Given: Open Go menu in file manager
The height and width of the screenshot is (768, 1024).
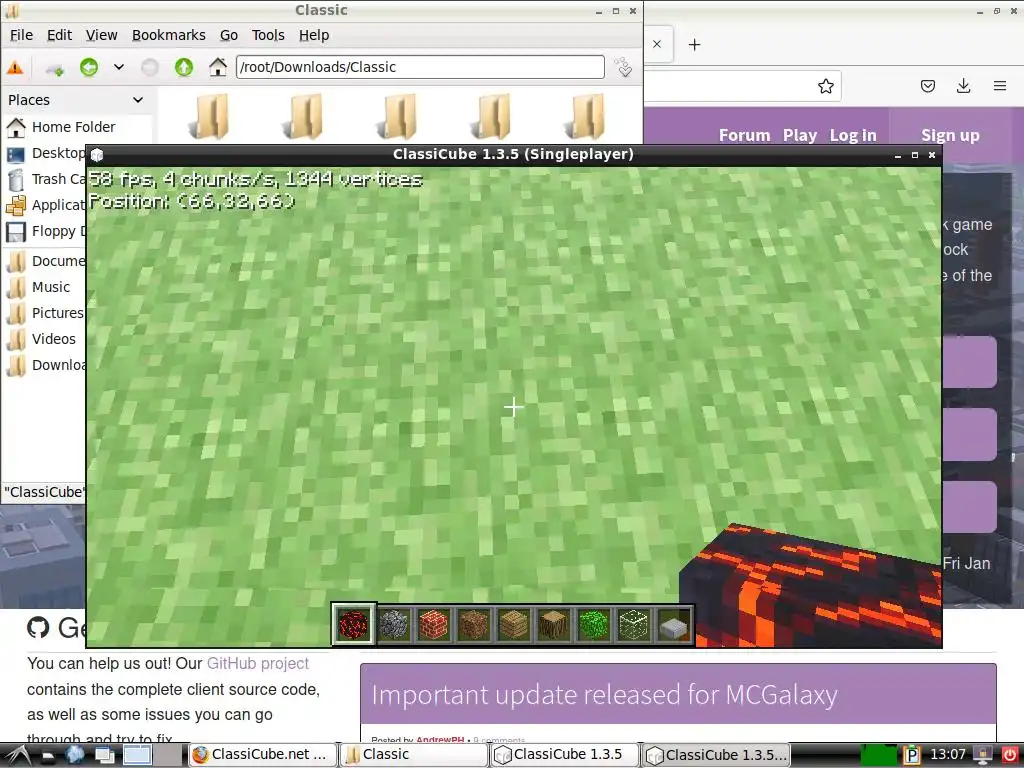Looking at the screenshot, I should (x=229, y=35).
